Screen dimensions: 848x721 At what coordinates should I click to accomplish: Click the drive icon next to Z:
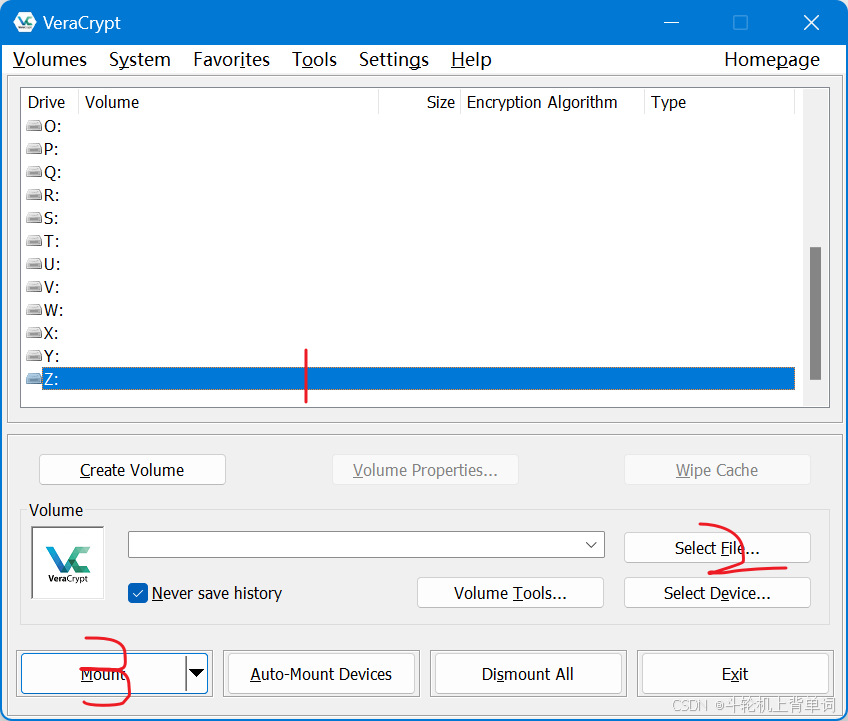(x=34, y=379)
